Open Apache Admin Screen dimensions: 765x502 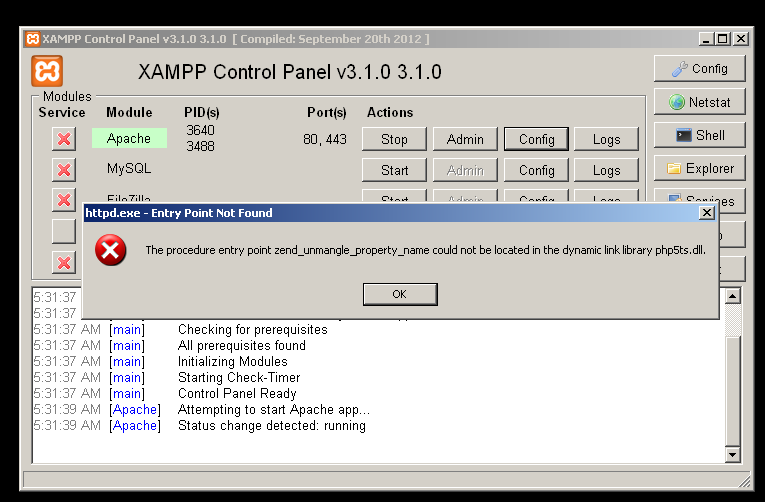465,139
